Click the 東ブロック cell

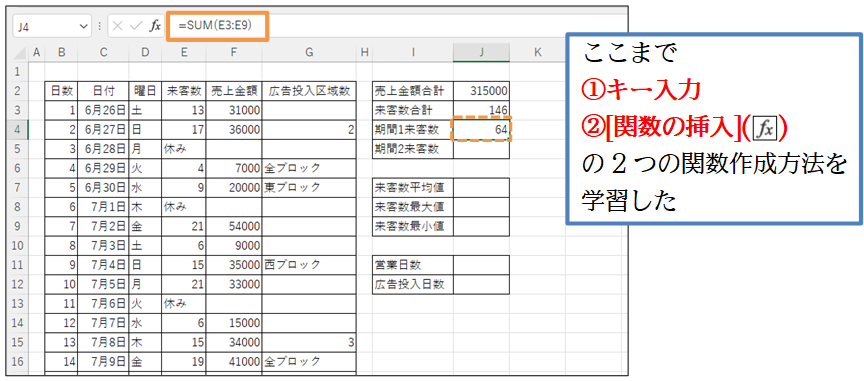point(309,187)
